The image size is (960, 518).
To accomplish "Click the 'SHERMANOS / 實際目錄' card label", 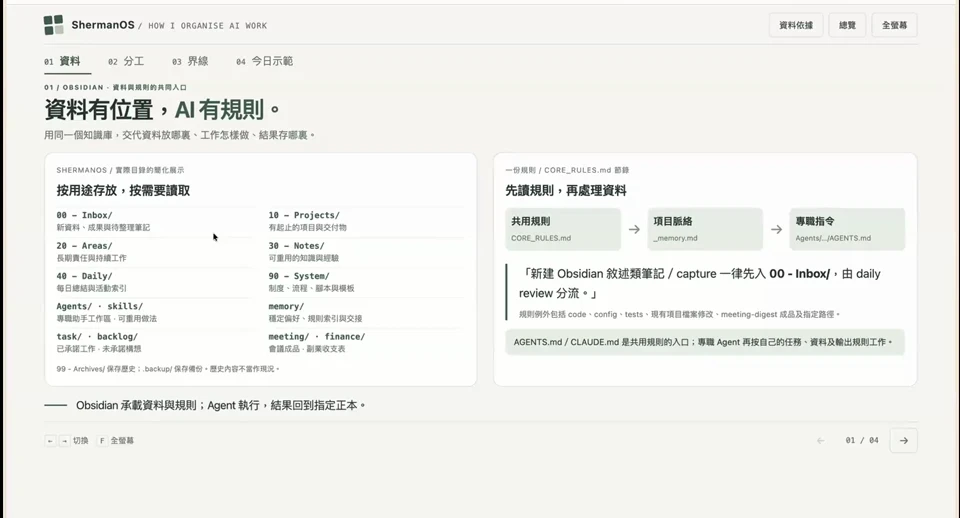I will click(120, 170).
